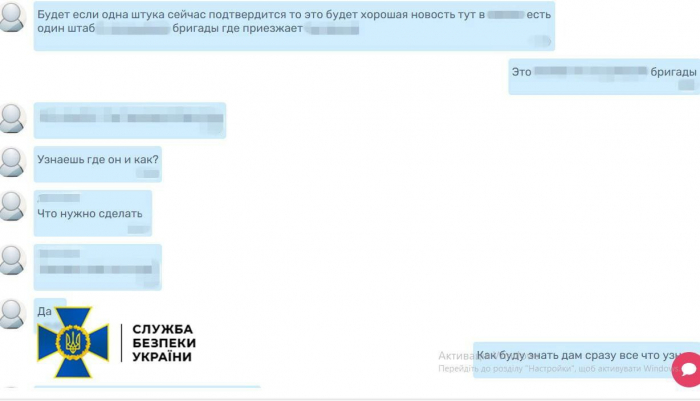Viewport: 700px width, 401px height.
Task: Open avatar next to 'Узнаешь где он и как?'
Action: click(x=12, y=160)
